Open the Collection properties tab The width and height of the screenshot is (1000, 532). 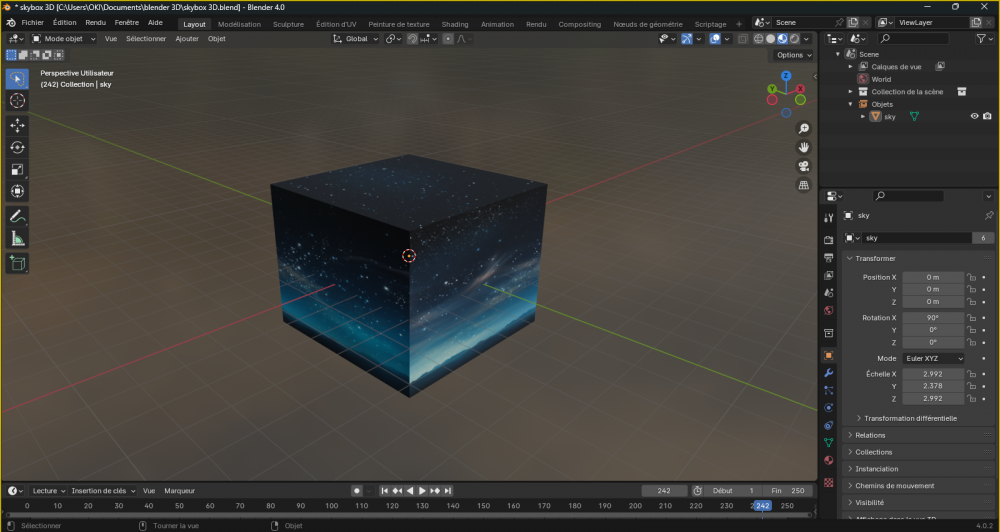828,333
